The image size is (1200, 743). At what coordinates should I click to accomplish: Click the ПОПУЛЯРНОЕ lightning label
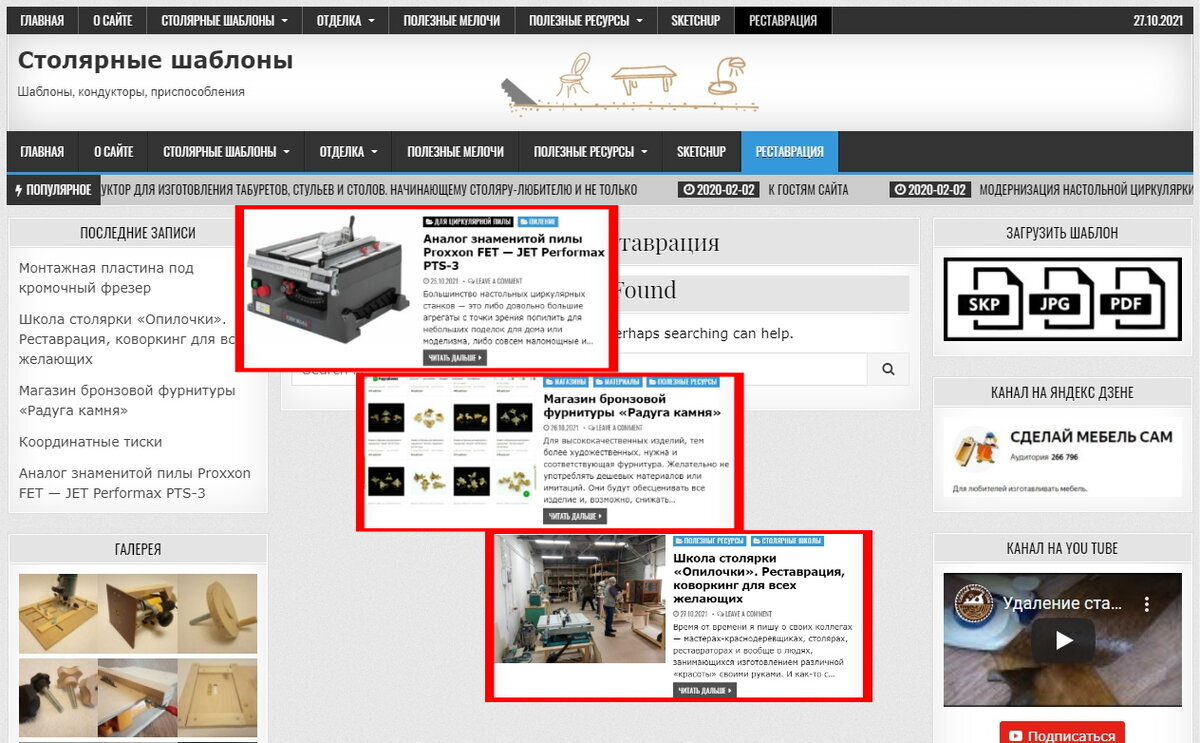54,189
